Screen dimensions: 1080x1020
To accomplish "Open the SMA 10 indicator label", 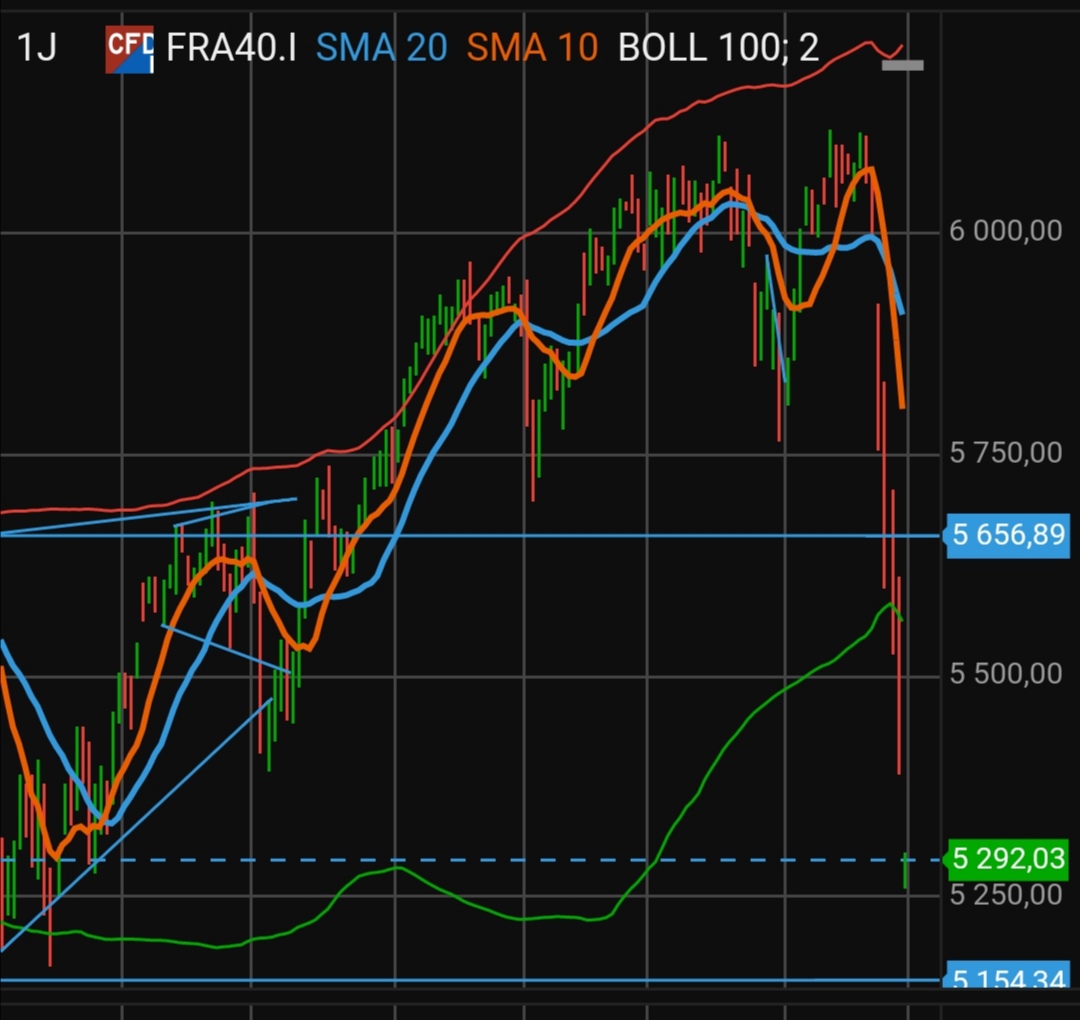I will coord(532,48).
